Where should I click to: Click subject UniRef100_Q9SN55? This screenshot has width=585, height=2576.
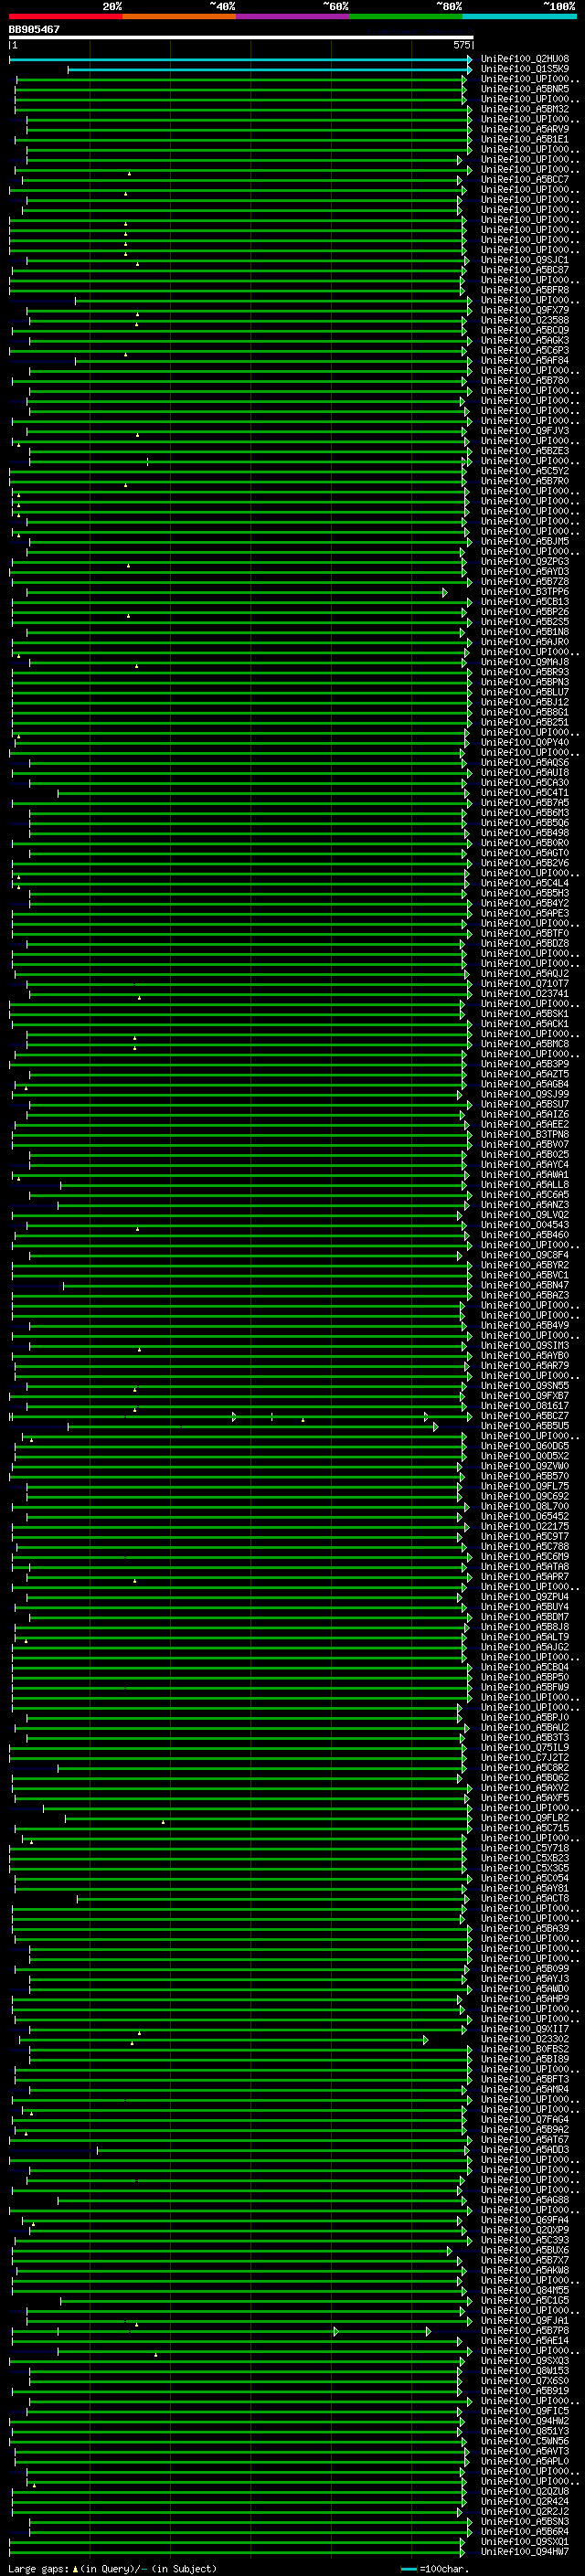point(525,1386)
